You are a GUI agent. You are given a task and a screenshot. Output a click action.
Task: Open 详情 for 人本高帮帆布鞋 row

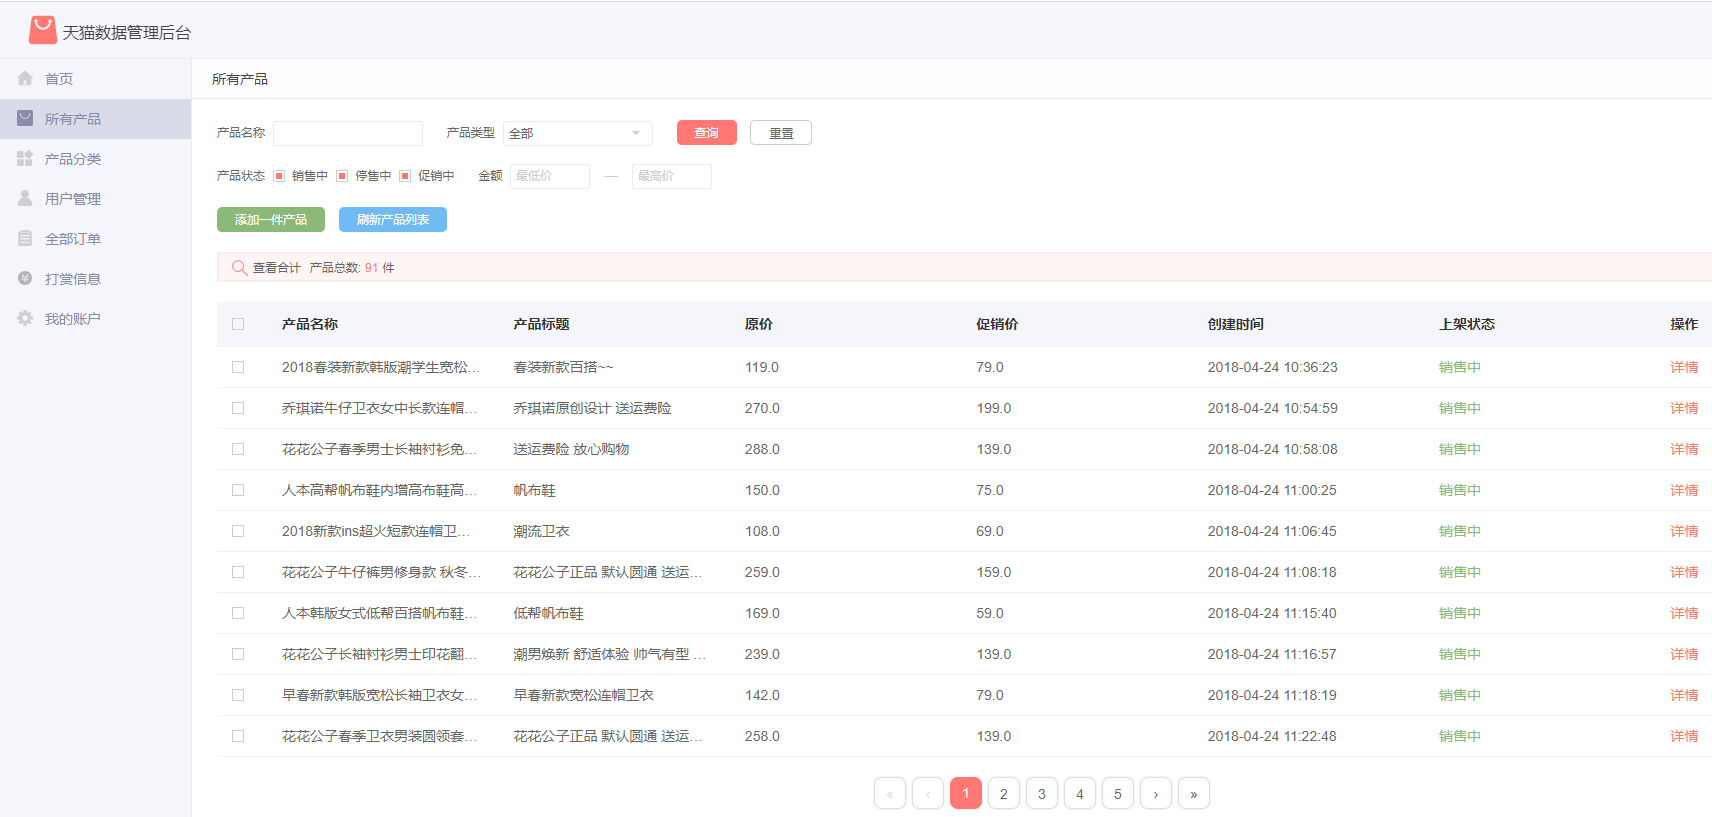tap(1684, 490)
